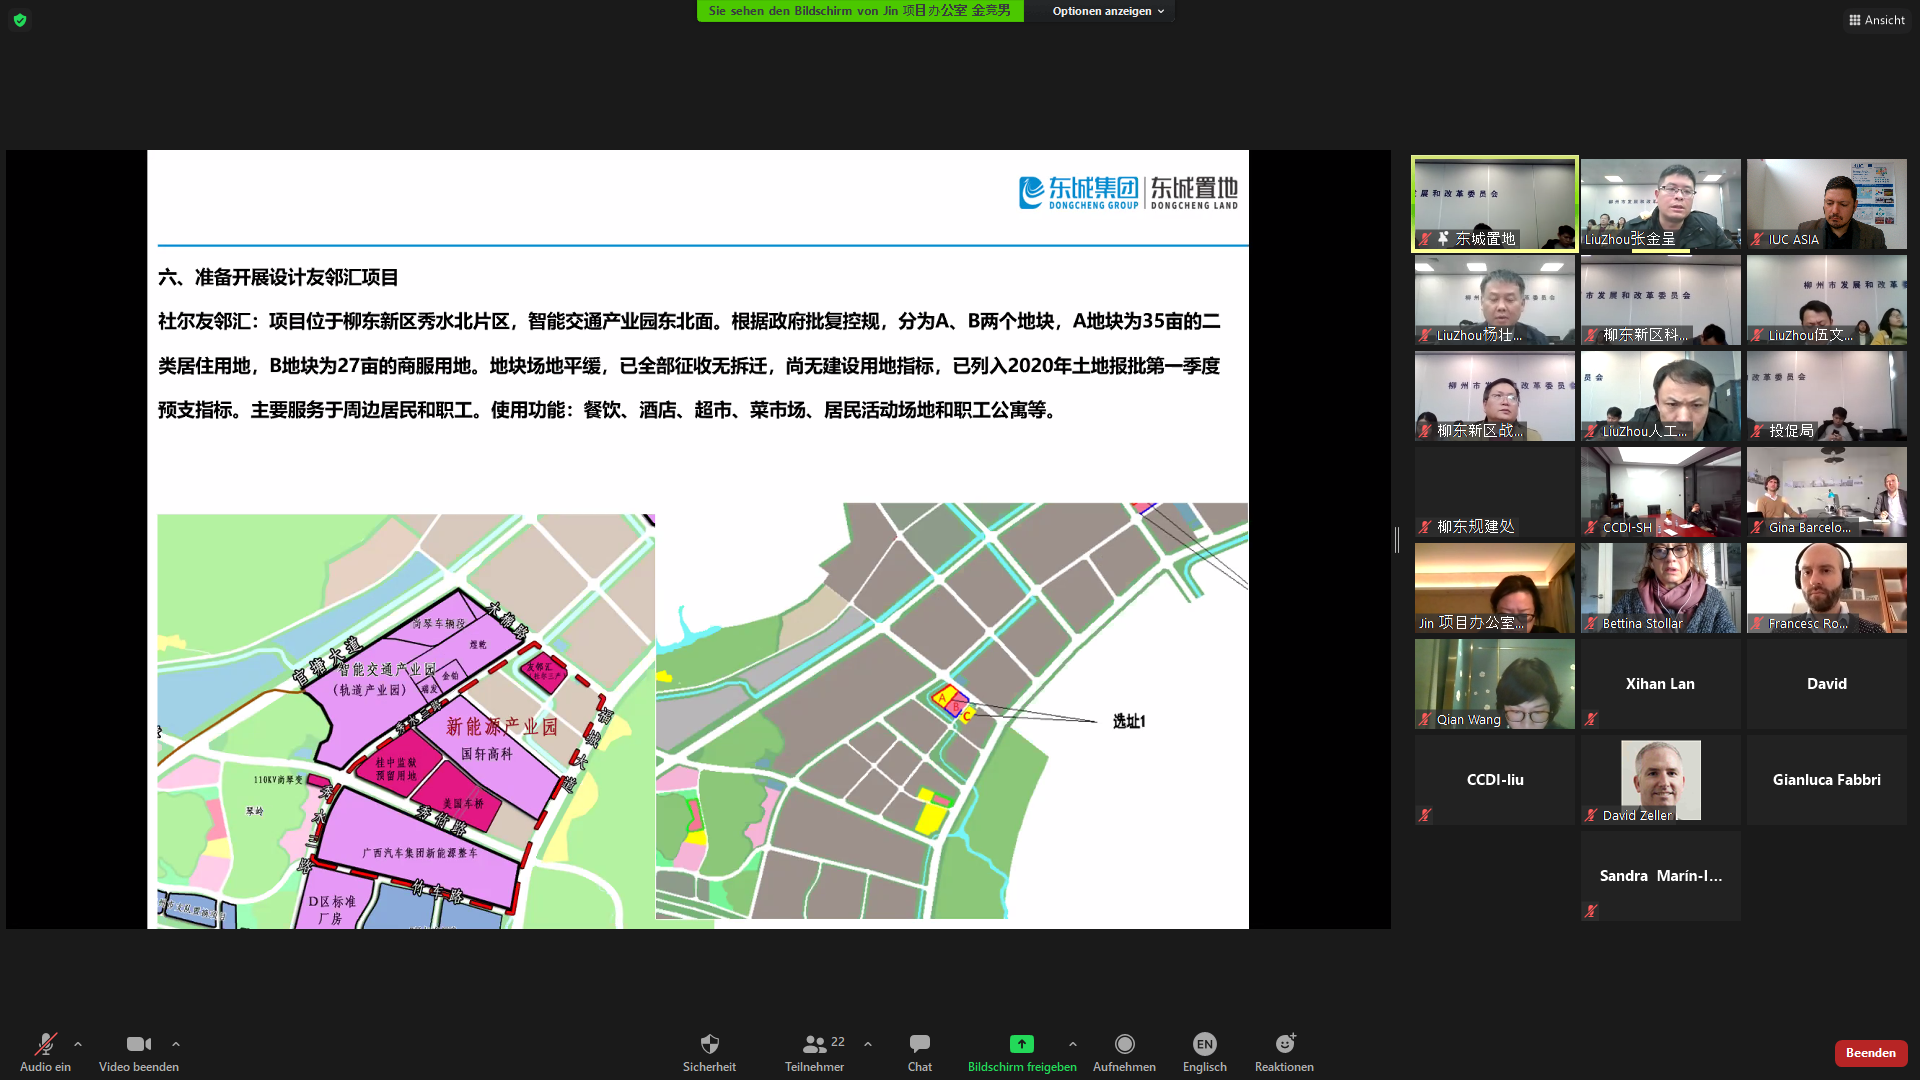Switch layout using Ansicht button
This screenshot has height=1080, width=1920.
point(1876,20)
